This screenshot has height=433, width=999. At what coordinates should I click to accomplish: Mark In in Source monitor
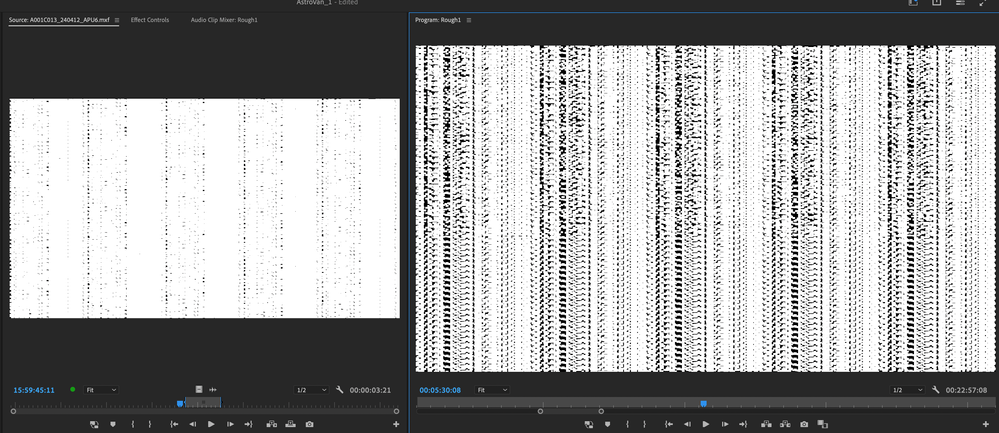[133, 424]
